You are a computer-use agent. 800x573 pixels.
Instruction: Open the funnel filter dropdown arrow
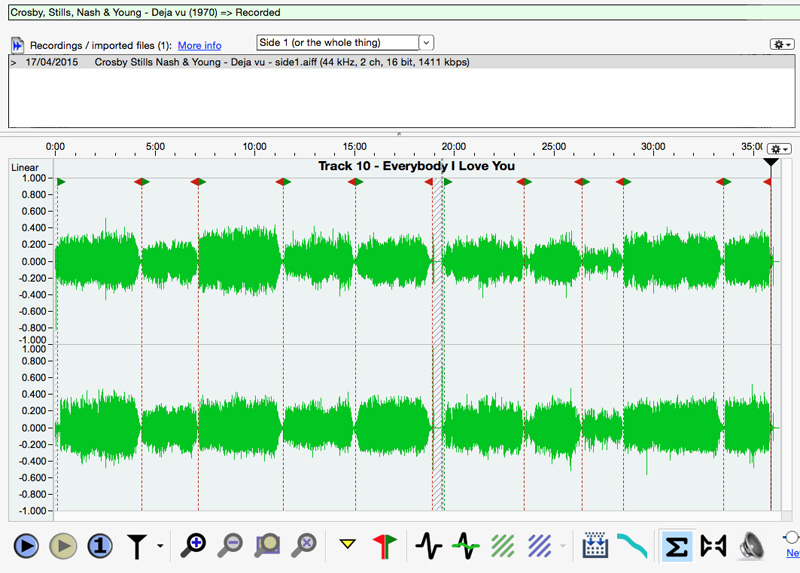click(x=160, y=547)
